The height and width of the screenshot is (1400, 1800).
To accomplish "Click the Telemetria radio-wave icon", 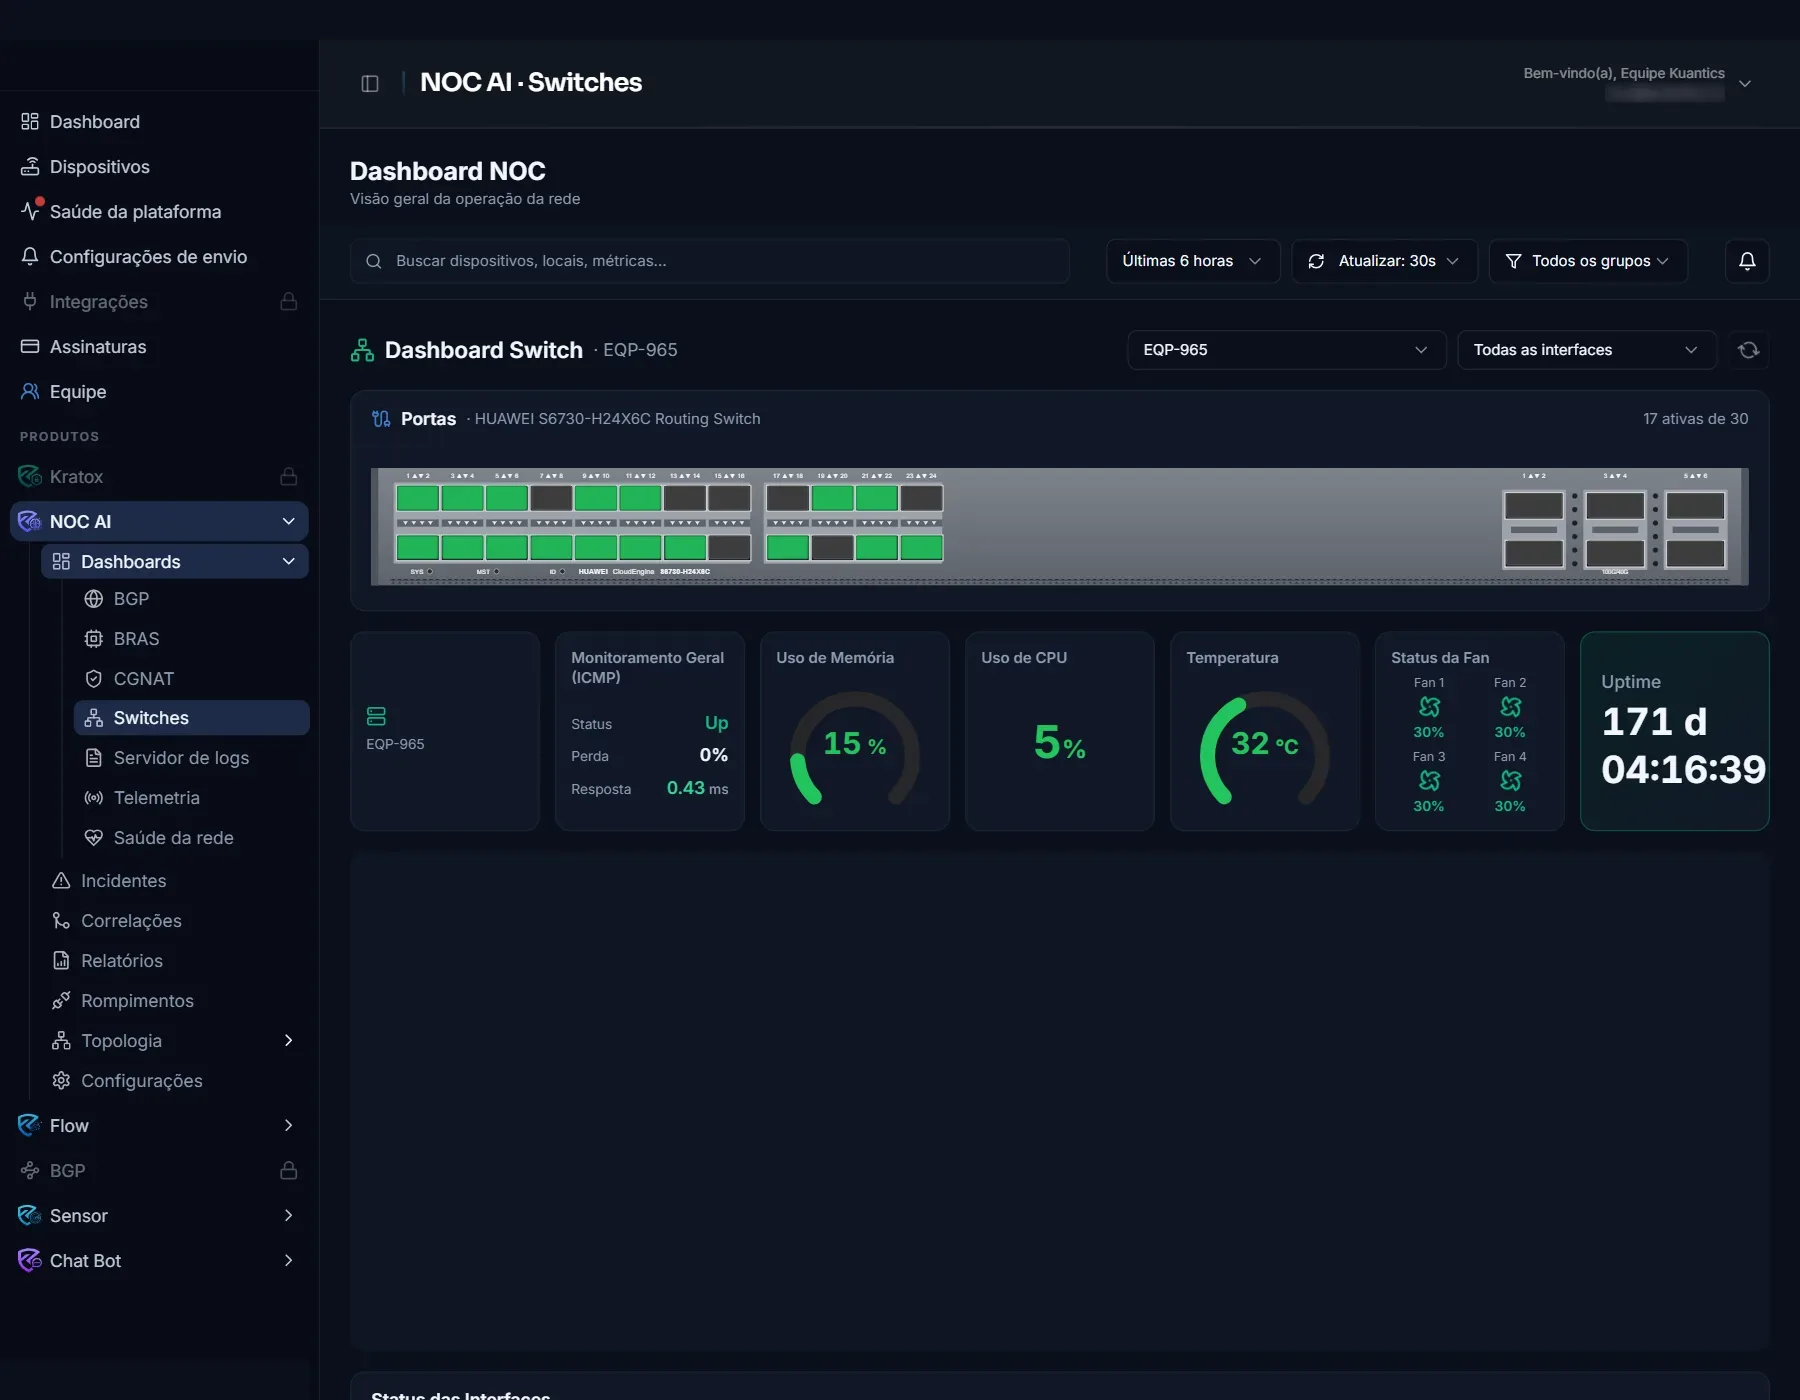I will coord(94,798).
